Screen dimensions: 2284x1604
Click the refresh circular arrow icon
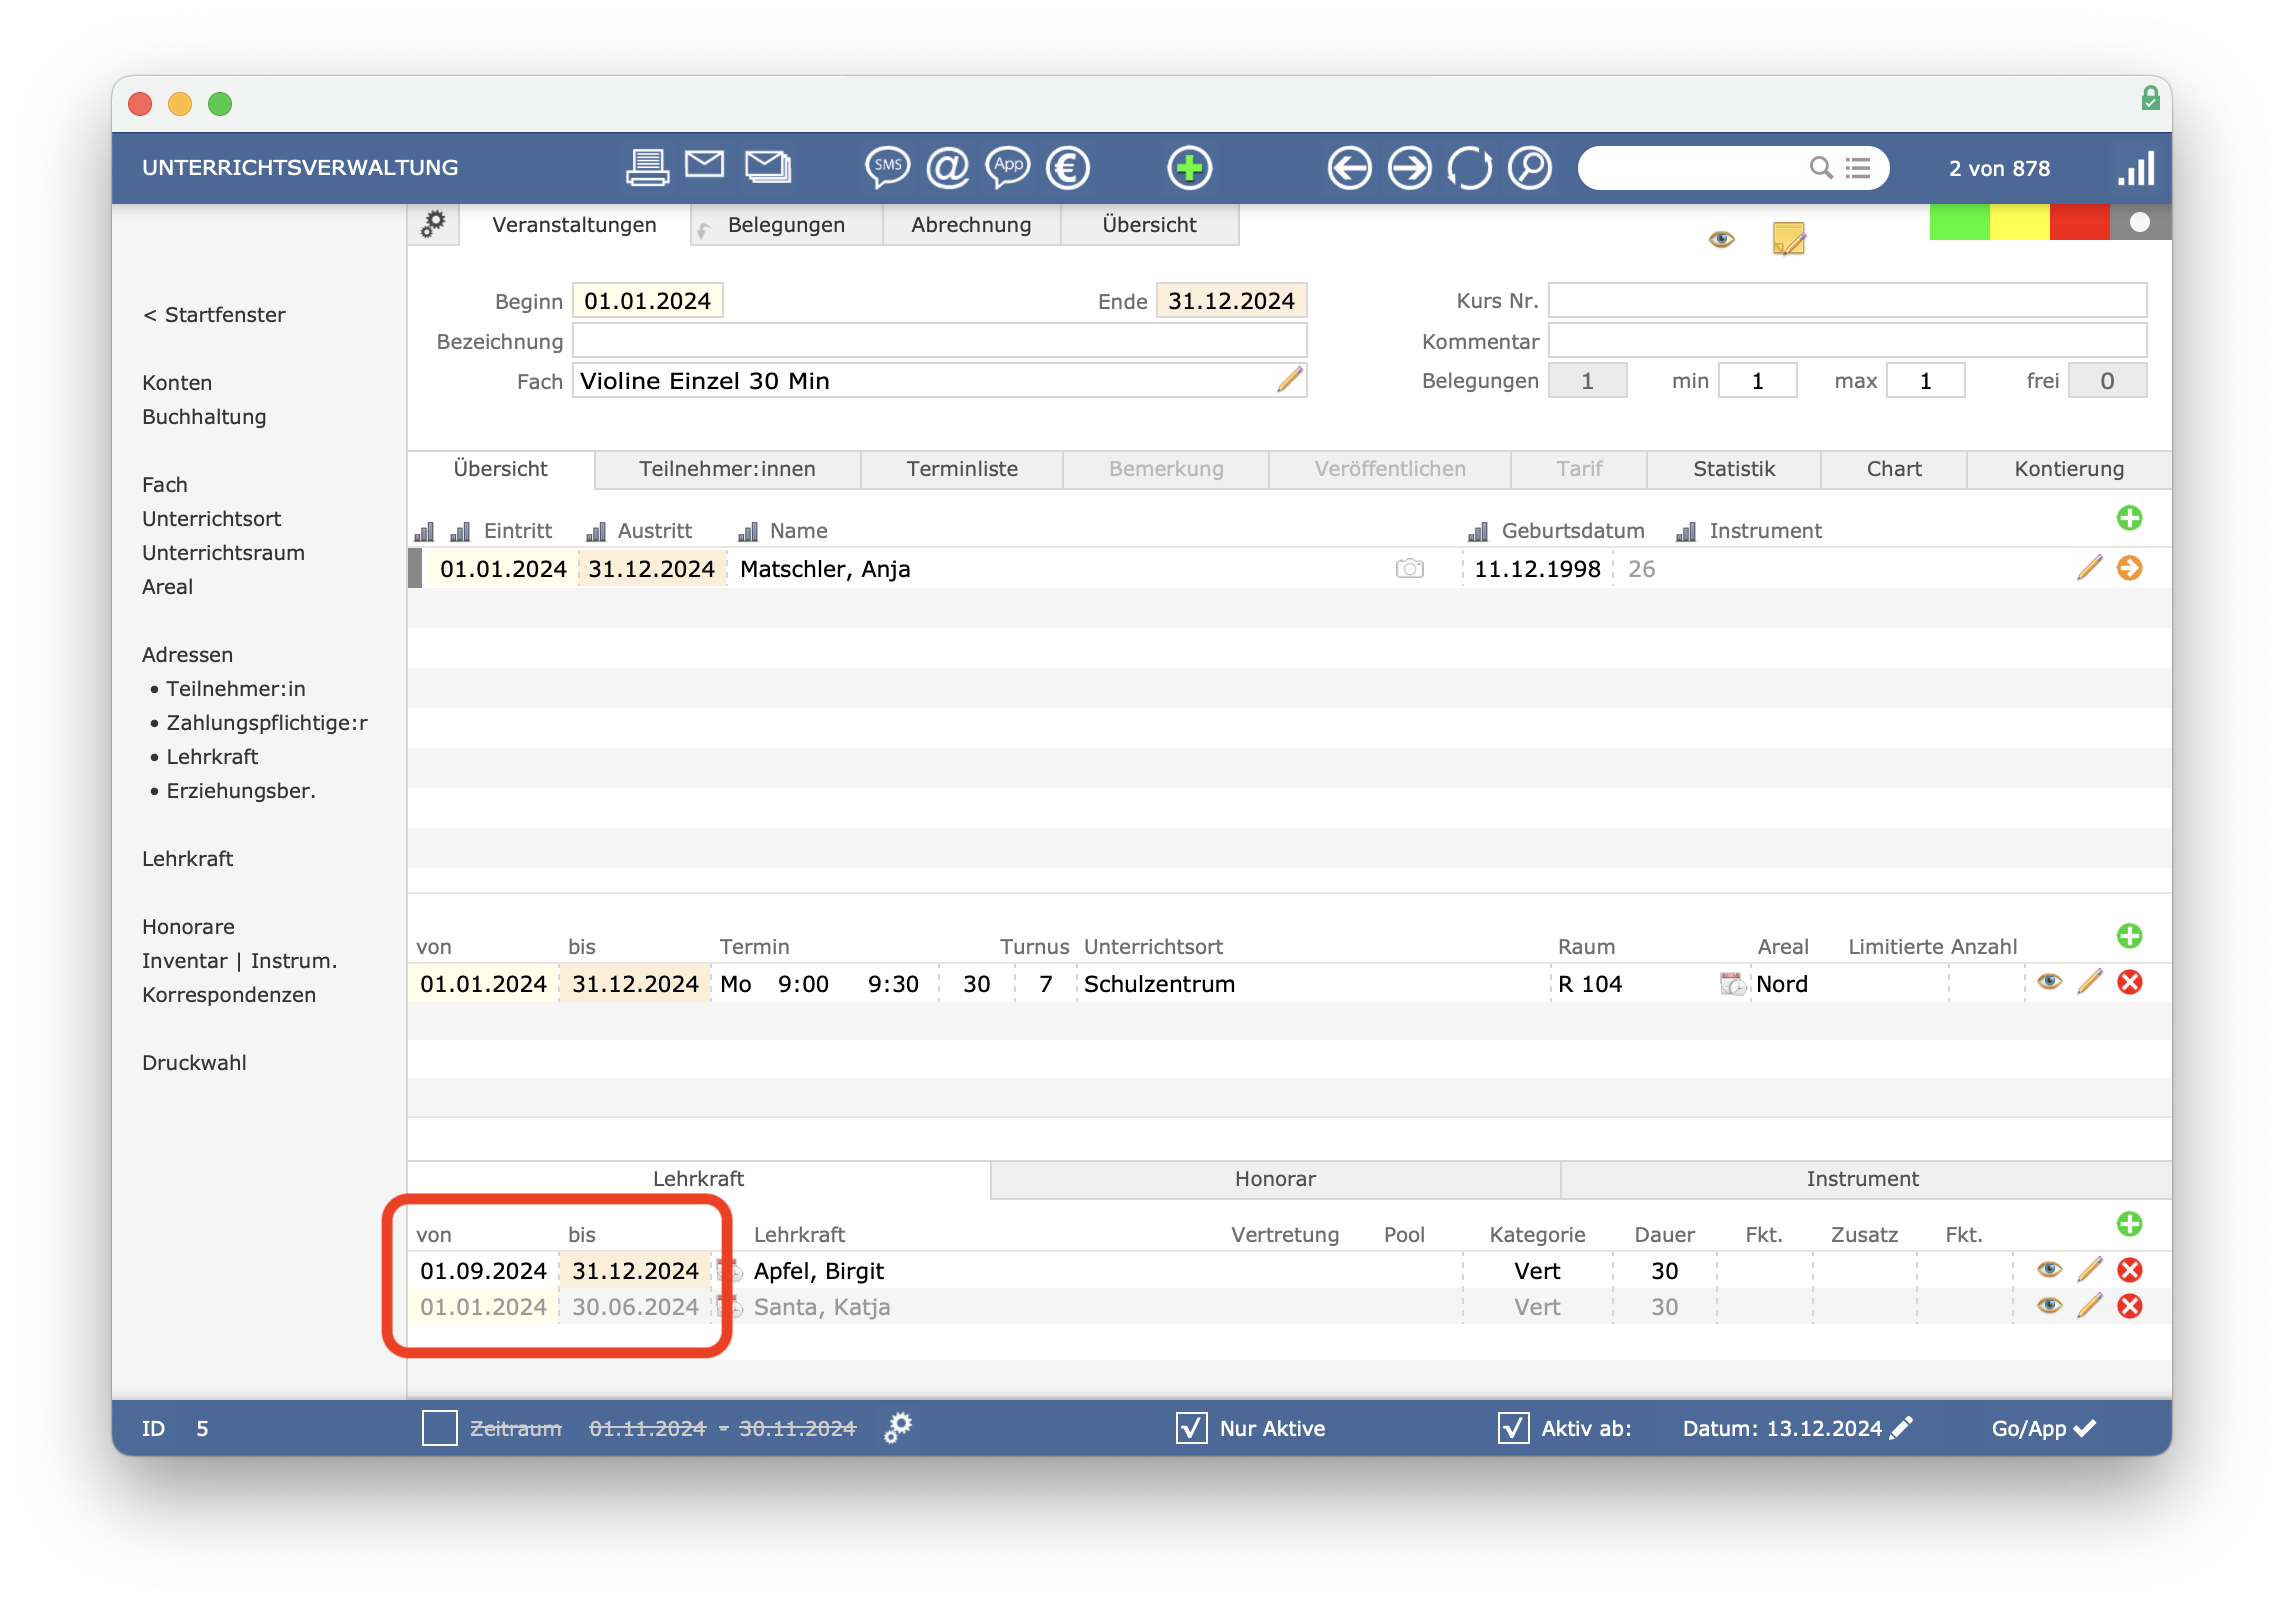click(1469, 167)
